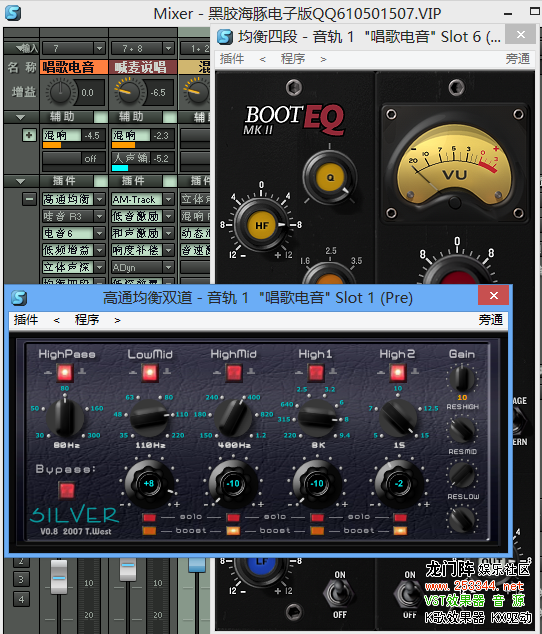
Task: Click the 唱歌电音 gain knob reading 0.0
Action: (x=61, y=92)
